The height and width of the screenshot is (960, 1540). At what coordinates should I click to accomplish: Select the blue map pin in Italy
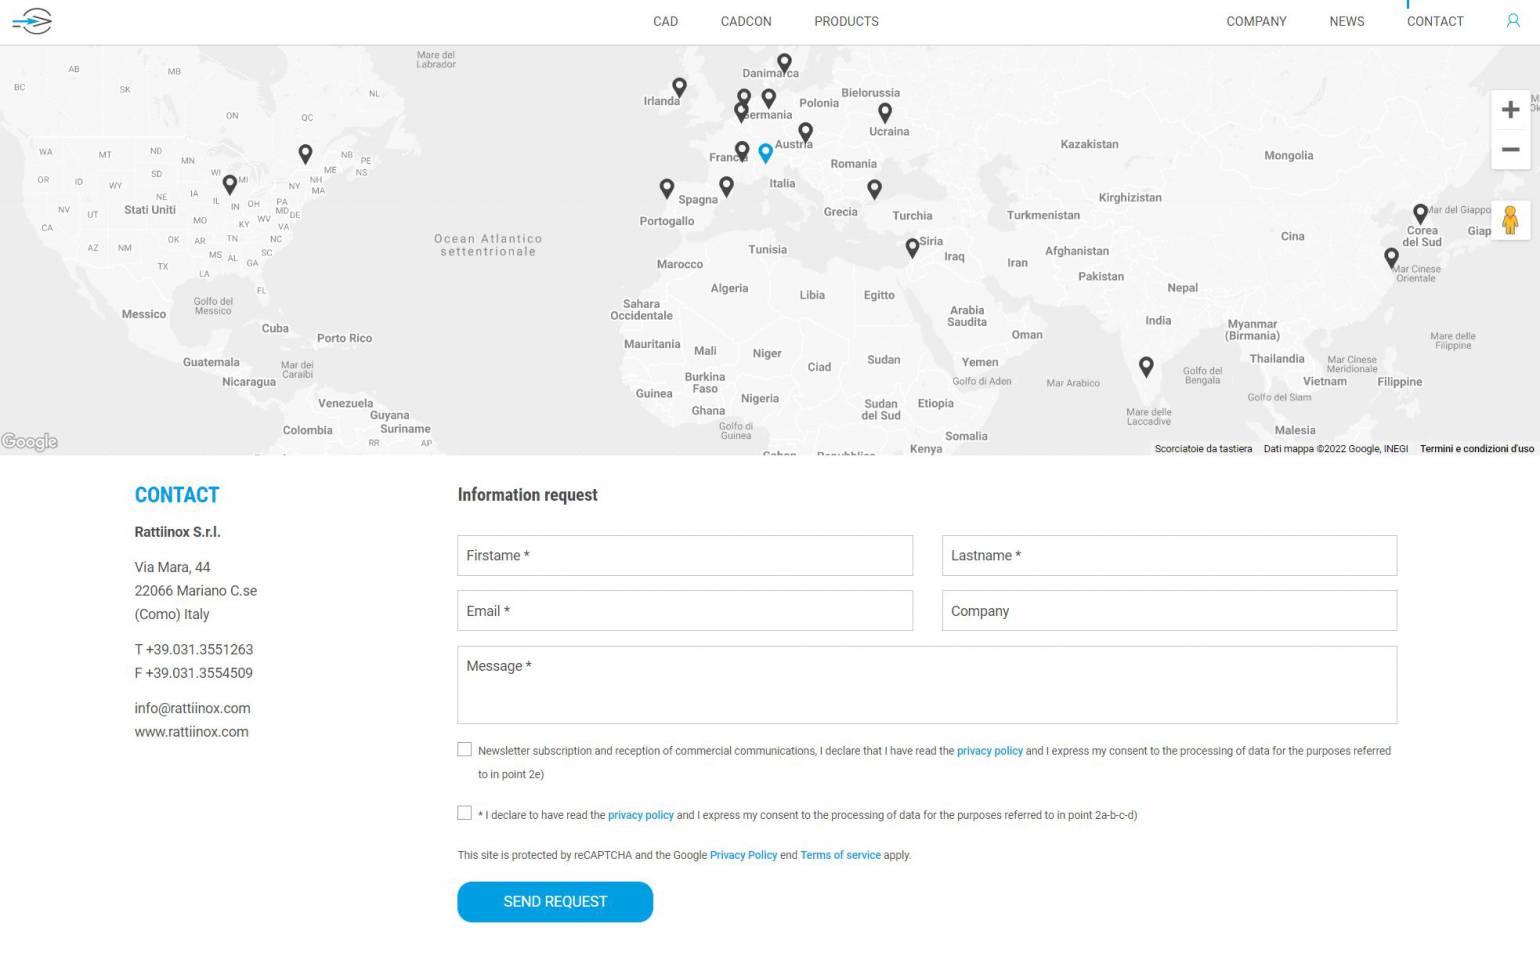765,153
